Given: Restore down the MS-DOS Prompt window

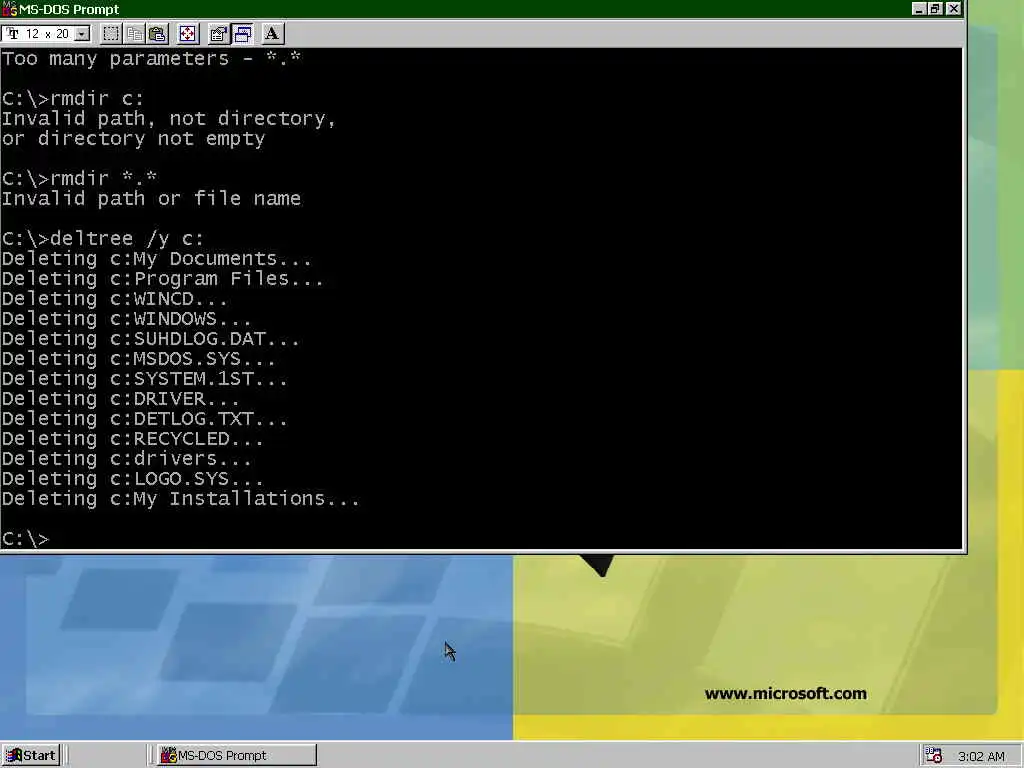Looking at the screenshot, I should click(x=935, y=8).
